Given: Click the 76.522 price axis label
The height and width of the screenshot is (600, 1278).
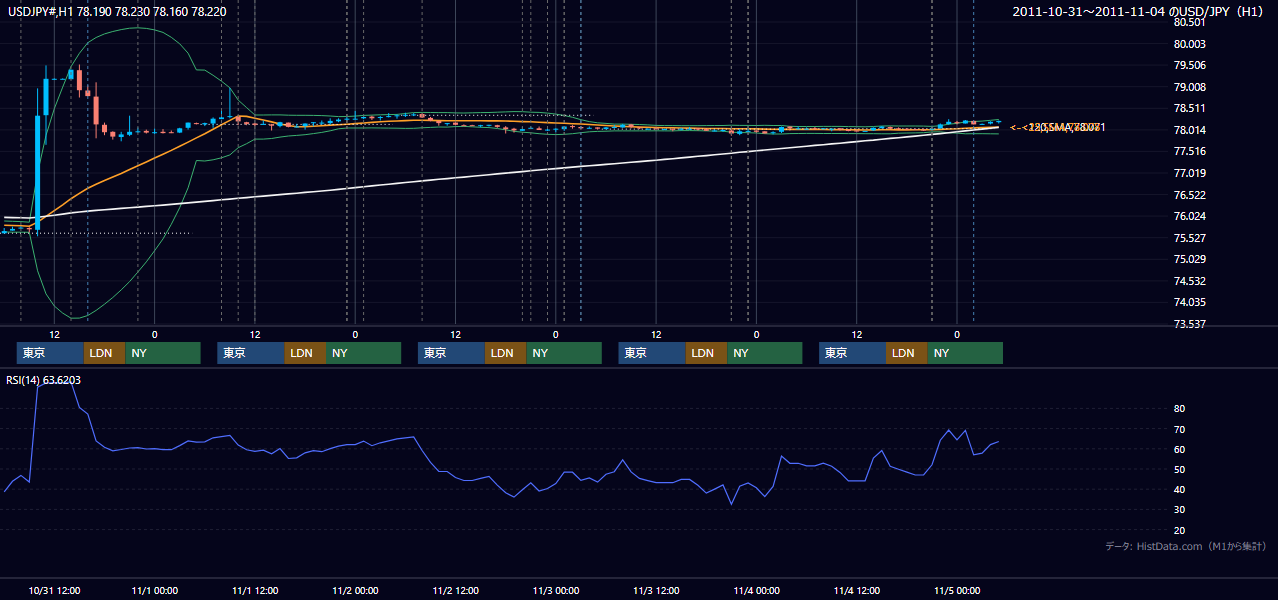Looking at the screenshot, I should point(1190,195).
